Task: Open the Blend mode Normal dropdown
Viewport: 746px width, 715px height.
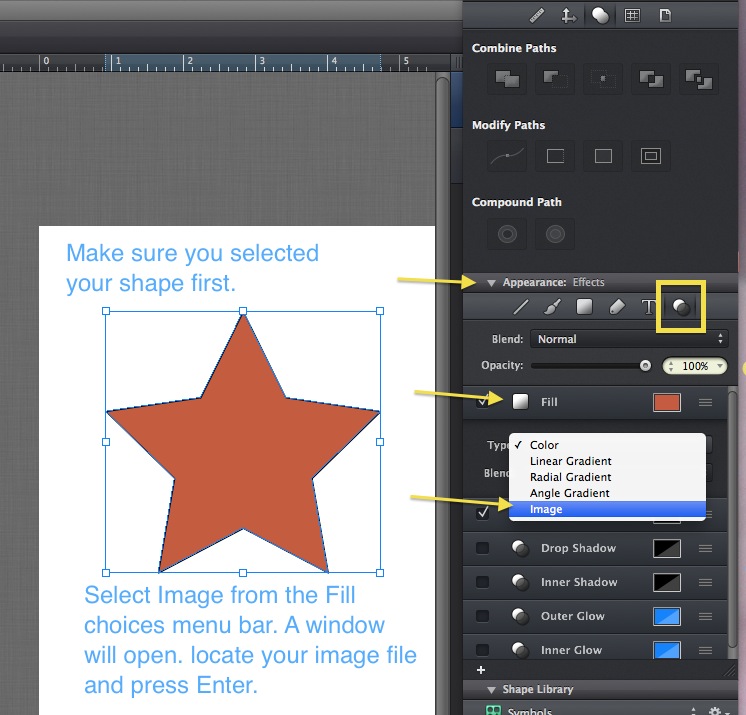Action: pos(628,339)
